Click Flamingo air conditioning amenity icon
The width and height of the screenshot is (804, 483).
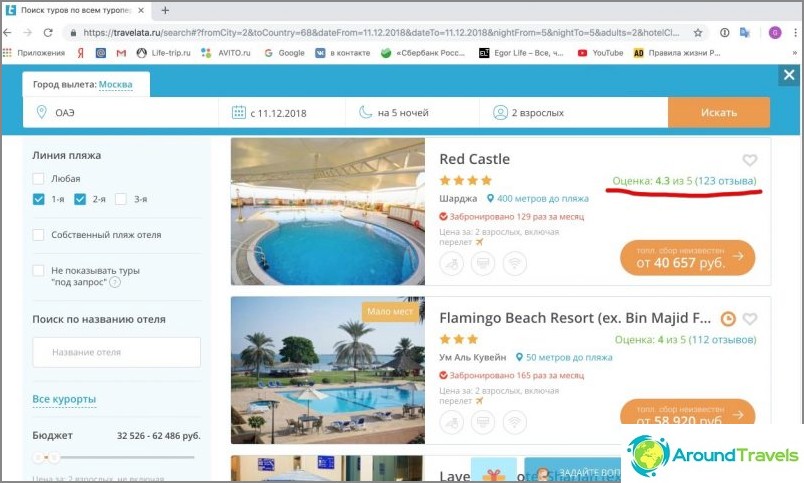click(483, 422)
